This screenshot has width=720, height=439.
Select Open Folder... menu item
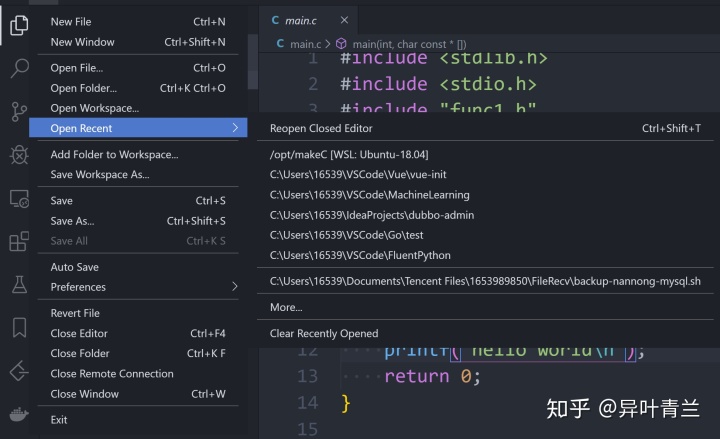pyautogui.click(x=138, y=88)
